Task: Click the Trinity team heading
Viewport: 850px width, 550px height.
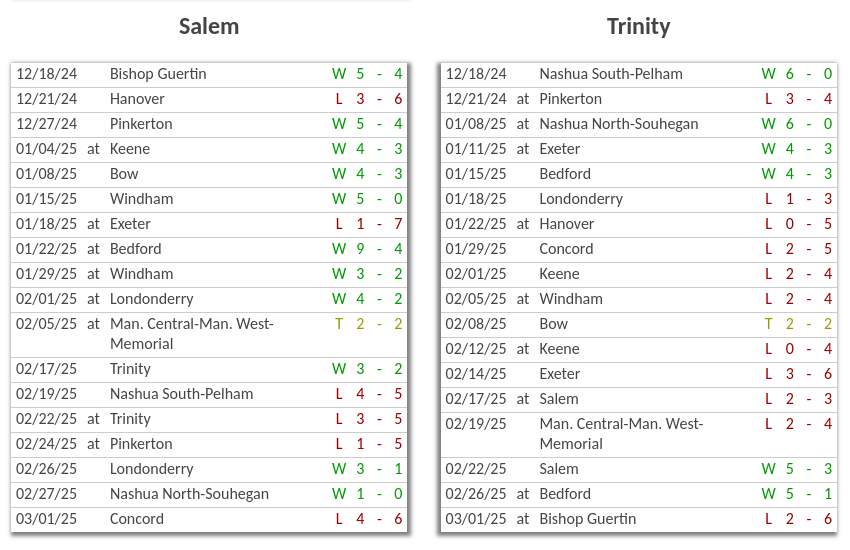Action: point(638,27)
